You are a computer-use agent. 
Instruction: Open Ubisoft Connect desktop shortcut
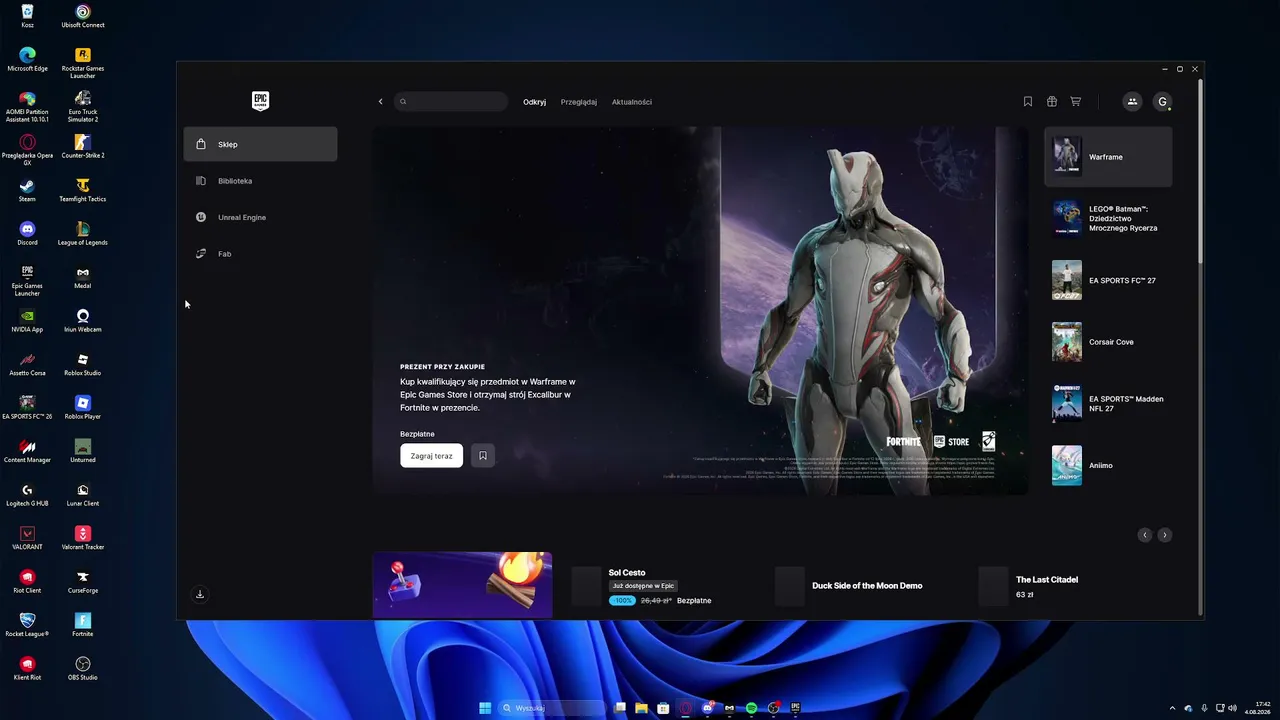click(83, 16)
